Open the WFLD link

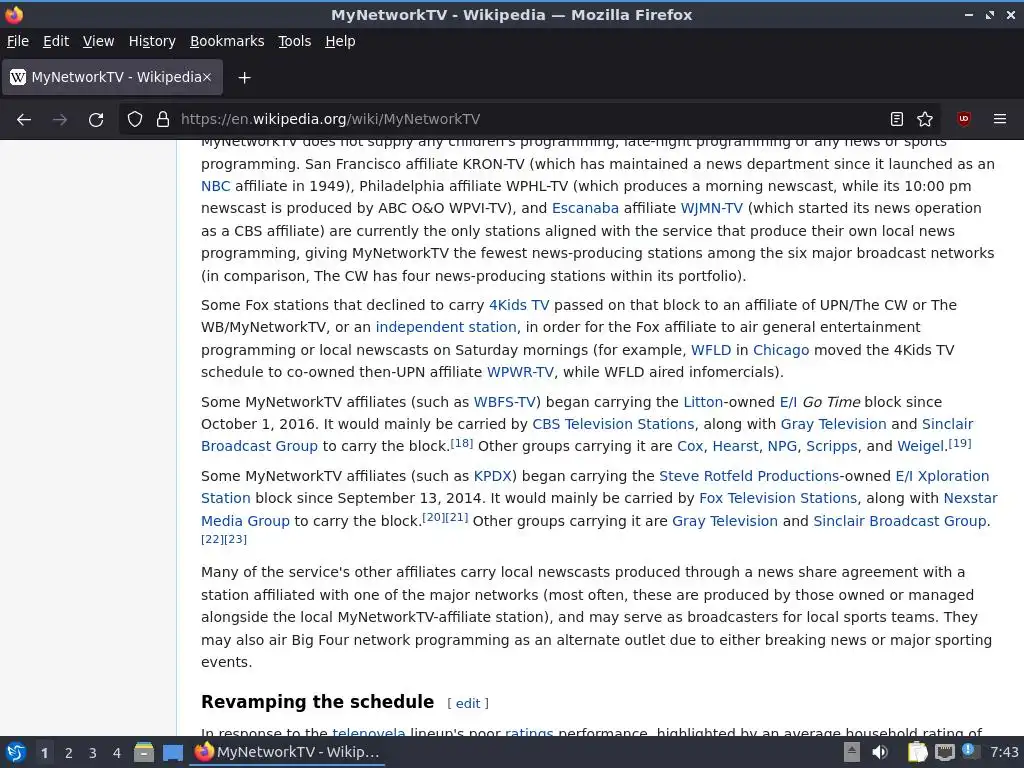point(711,350)
